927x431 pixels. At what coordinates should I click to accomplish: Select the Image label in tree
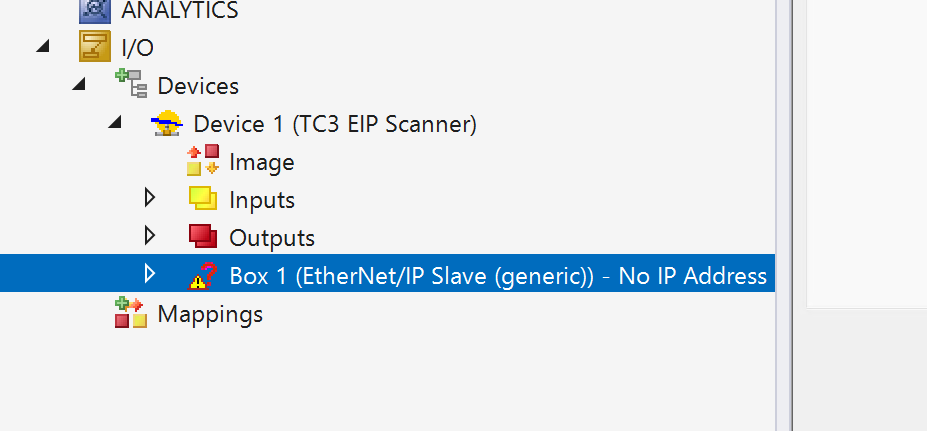261,162
